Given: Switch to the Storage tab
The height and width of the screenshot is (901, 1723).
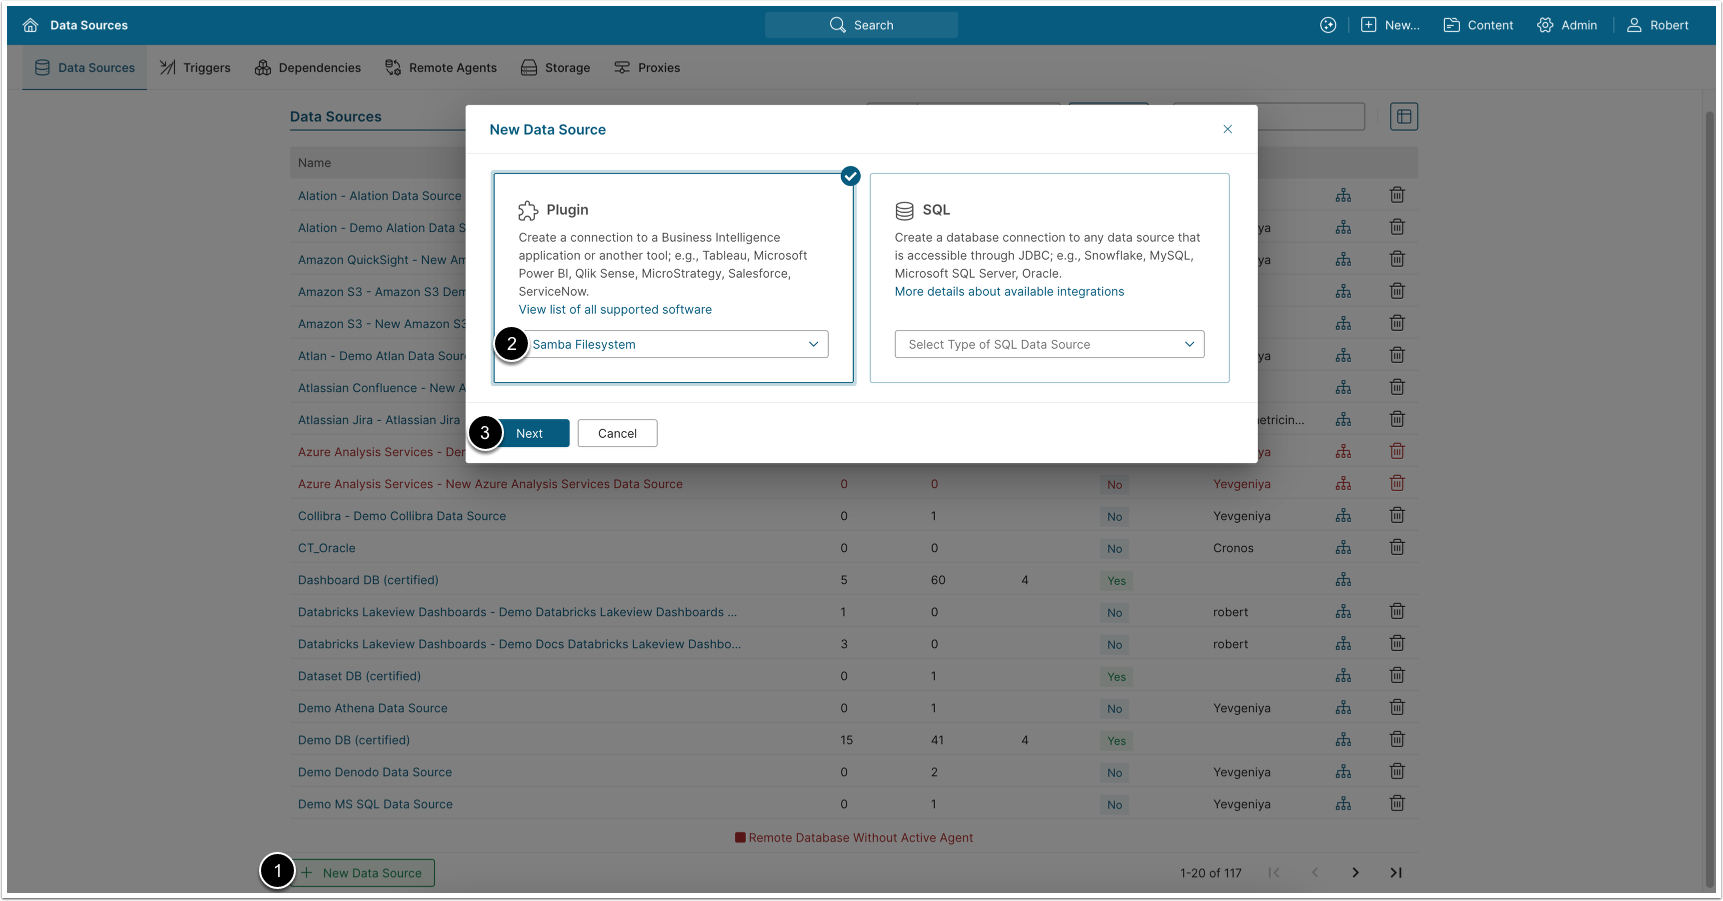Looking at the screenshot, I should tap(555, 68).
